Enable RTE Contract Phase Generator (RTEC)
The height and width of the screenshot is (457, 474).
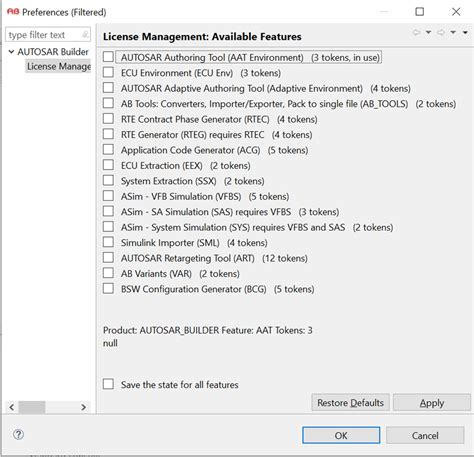pyautogui.click(x=108, y=118)
